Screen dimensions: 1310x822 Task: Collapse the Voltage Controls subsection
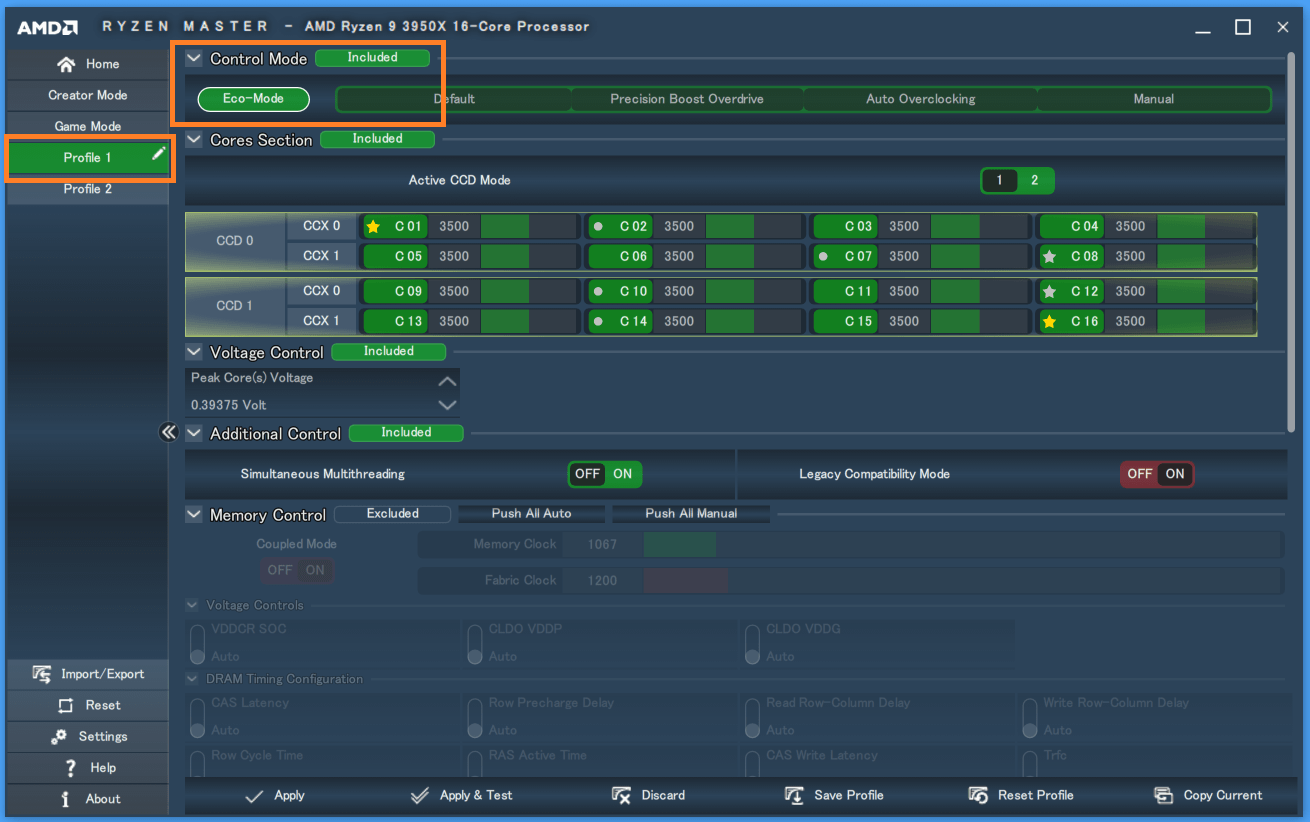point(192,605)
